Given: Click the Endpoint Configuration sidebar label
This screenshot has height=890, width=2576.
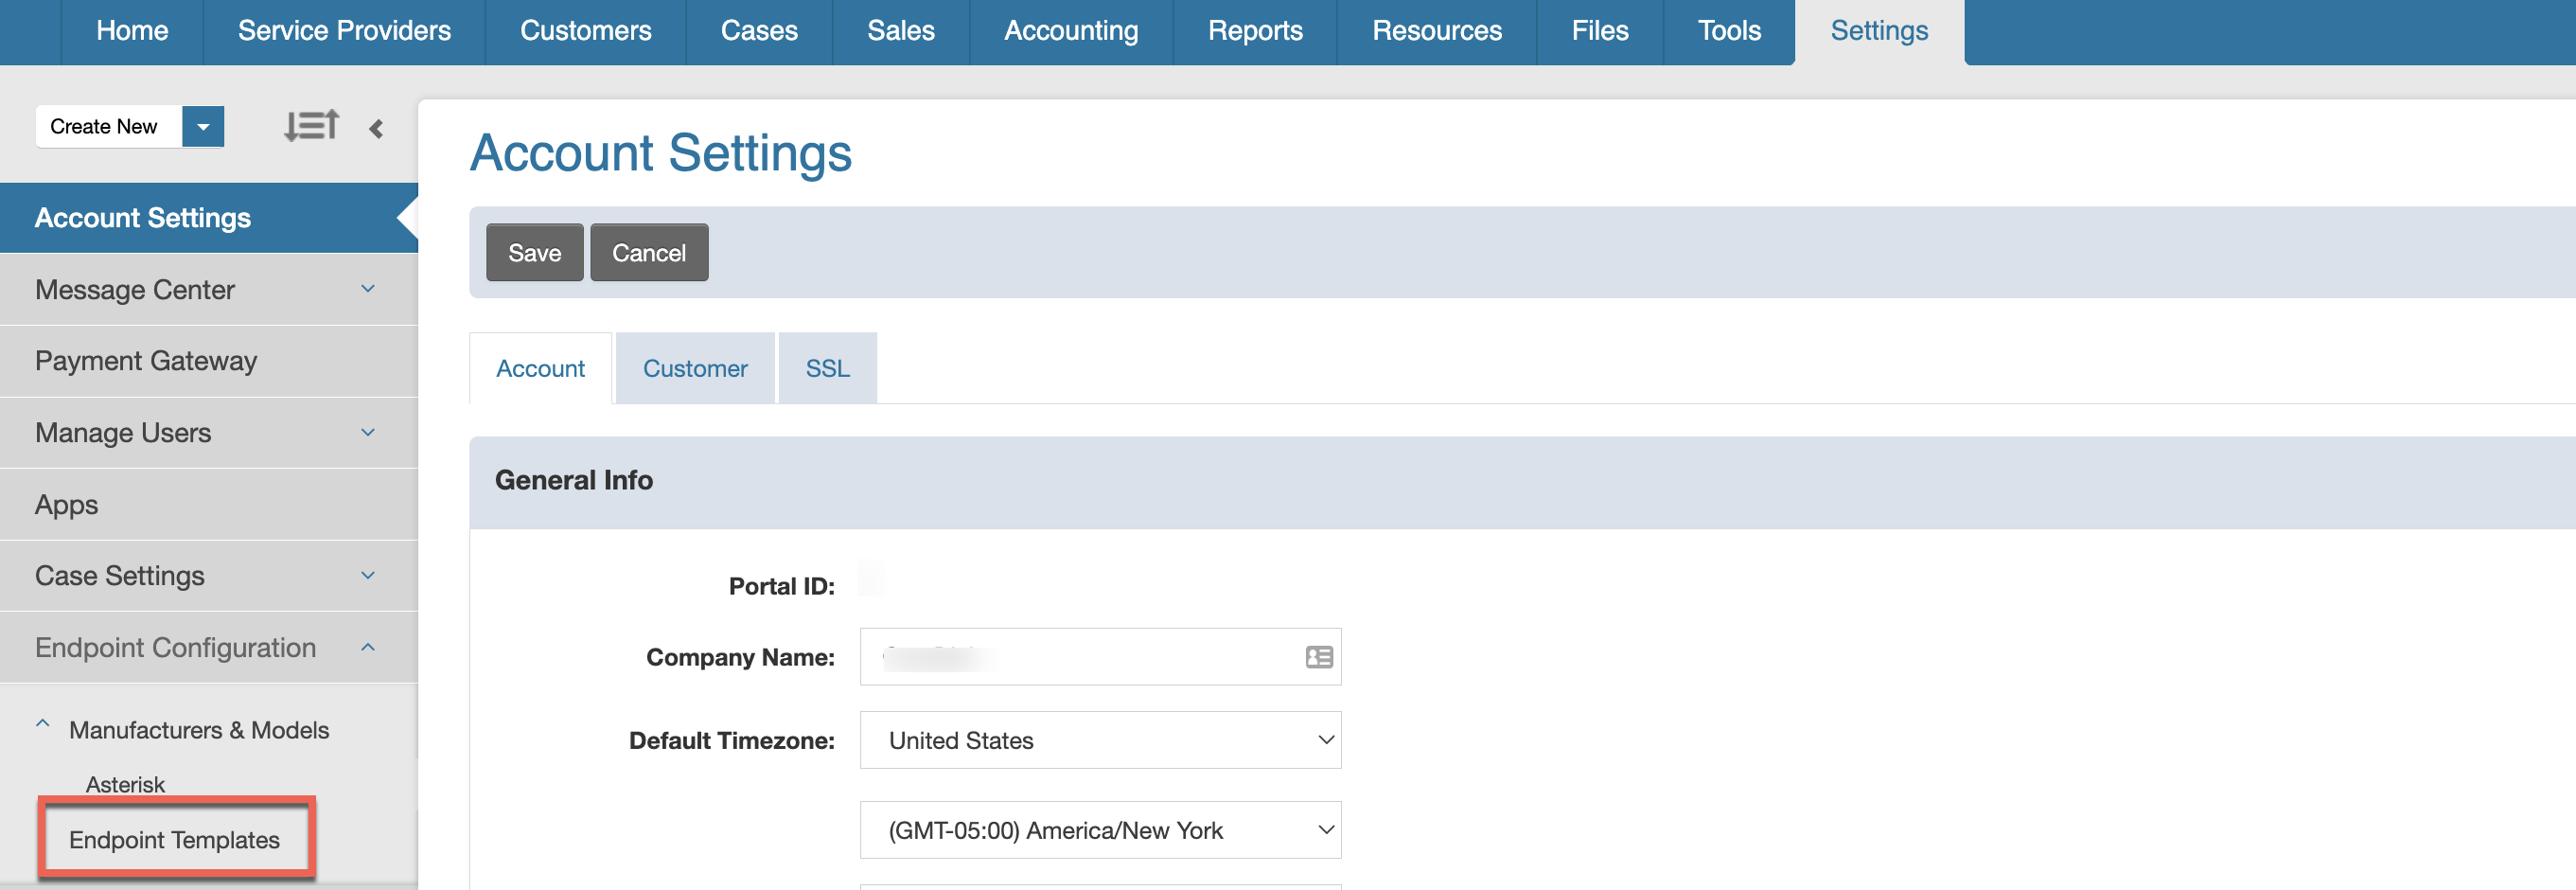Looking at the screenshot, I should (x=176, y=648).
